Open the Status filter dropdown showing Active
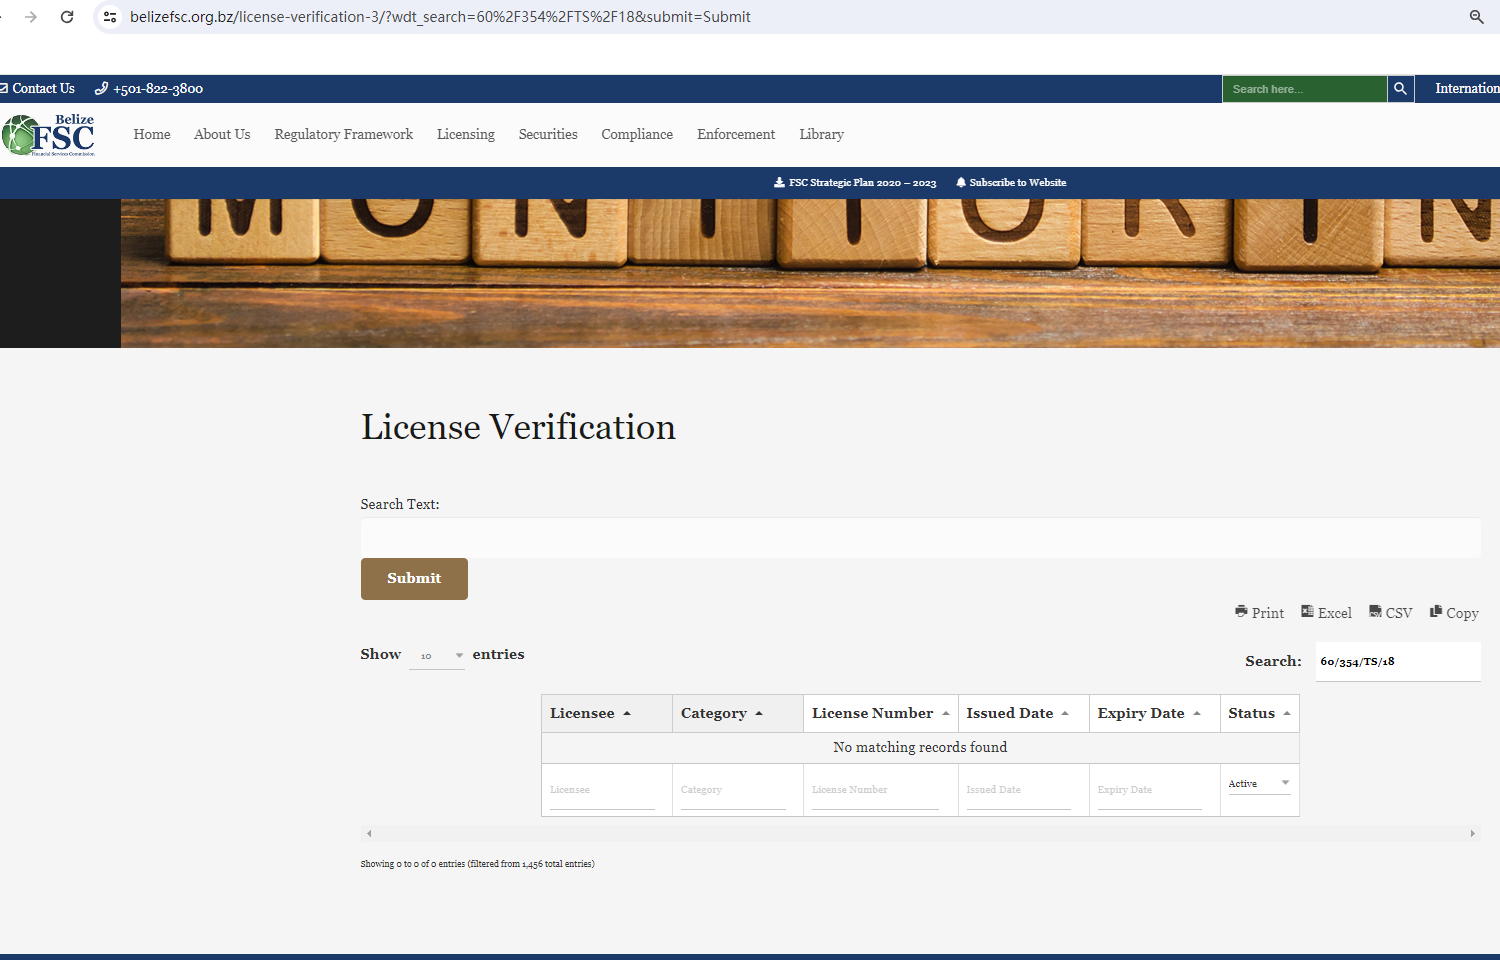Viewport: 1500px width, 960px height. tap(1258, 784)
